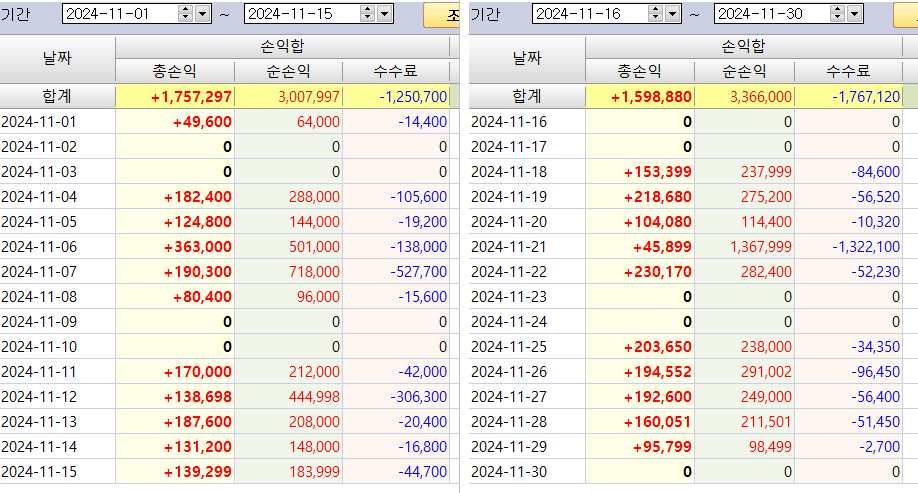This screenshot has width=918, height=493.
Task: Select the -1,322,100 fee cell
Action: pyautogui.click(x=848, y=247)
